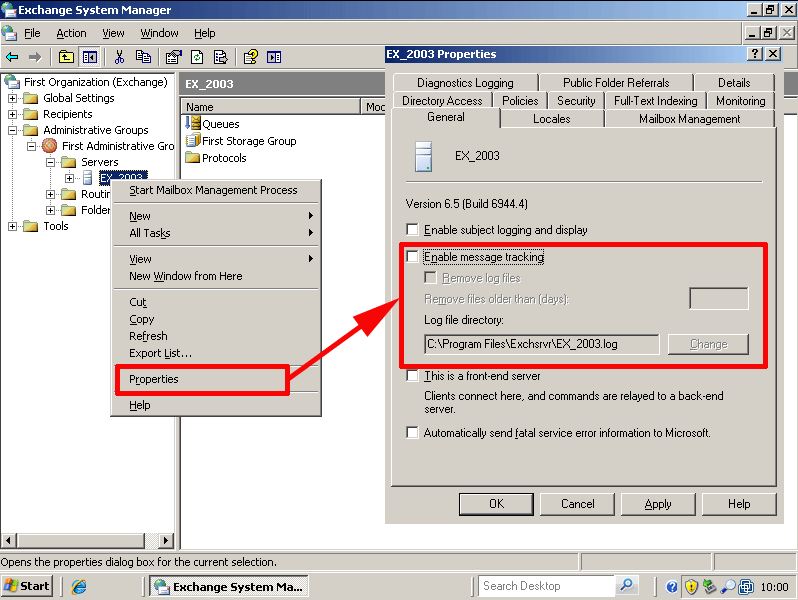Open the Full-Text Indexing tab
The width and height of the screenshot is (798, 600).
[x=656, y=101]
